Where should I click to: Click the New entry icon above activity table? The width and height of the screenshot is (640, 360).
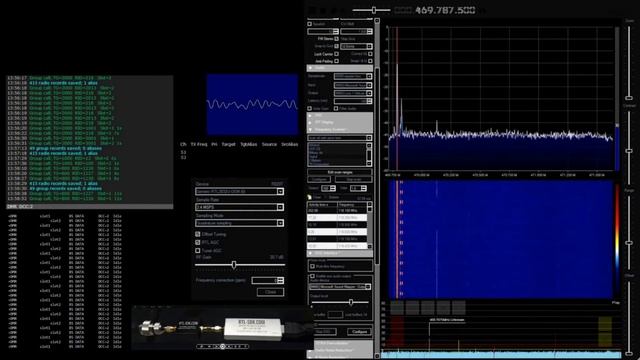point(309,197)
